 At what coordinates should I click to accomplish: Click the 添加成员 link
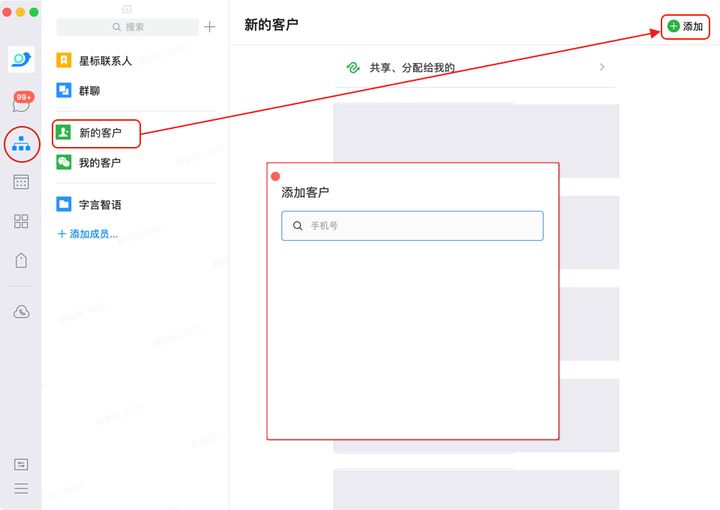coord(88,234)
